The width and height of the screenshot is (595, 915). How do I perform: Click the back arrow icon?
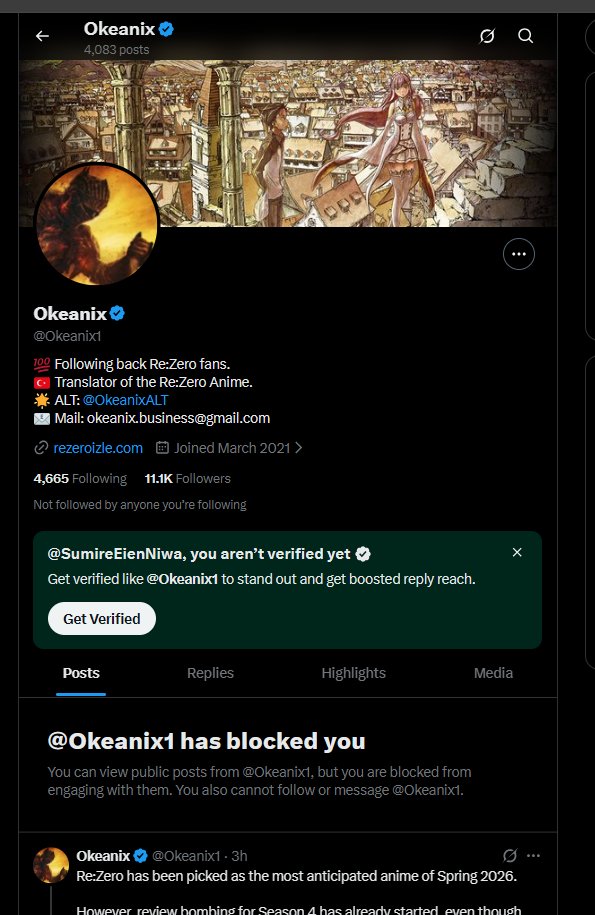[42, 36]
